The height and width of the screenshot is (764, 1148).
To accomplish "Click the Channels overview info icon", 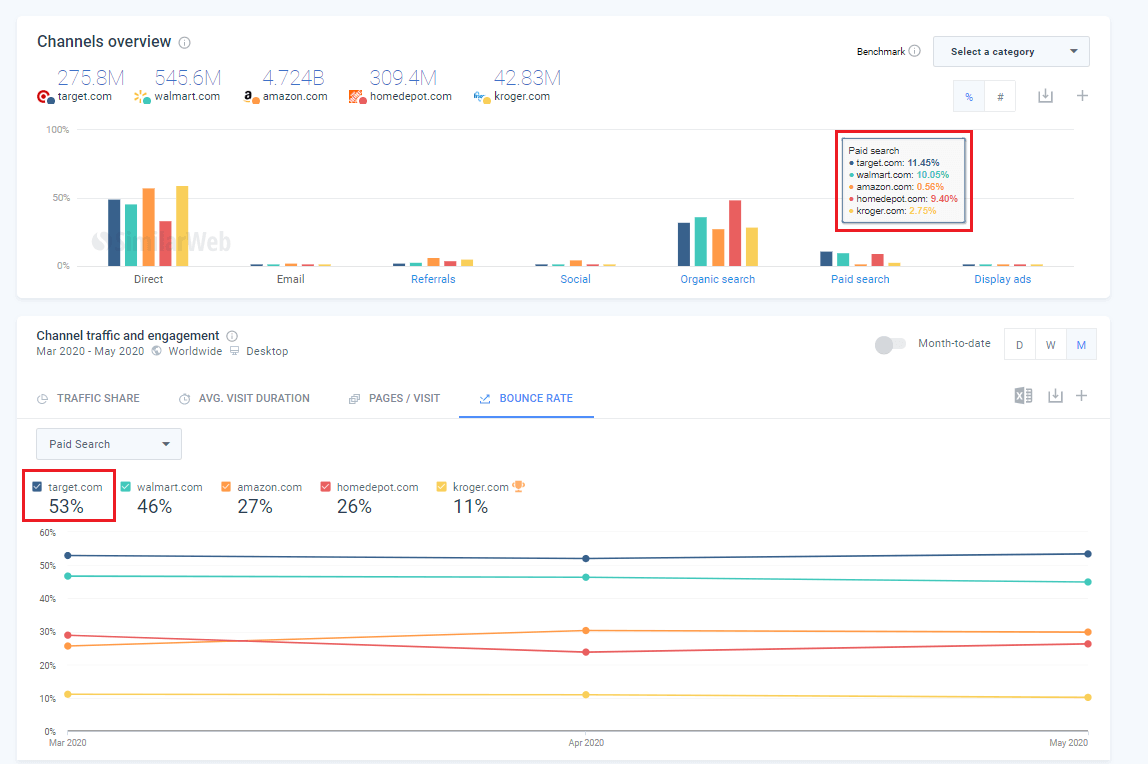I will 184,43.
